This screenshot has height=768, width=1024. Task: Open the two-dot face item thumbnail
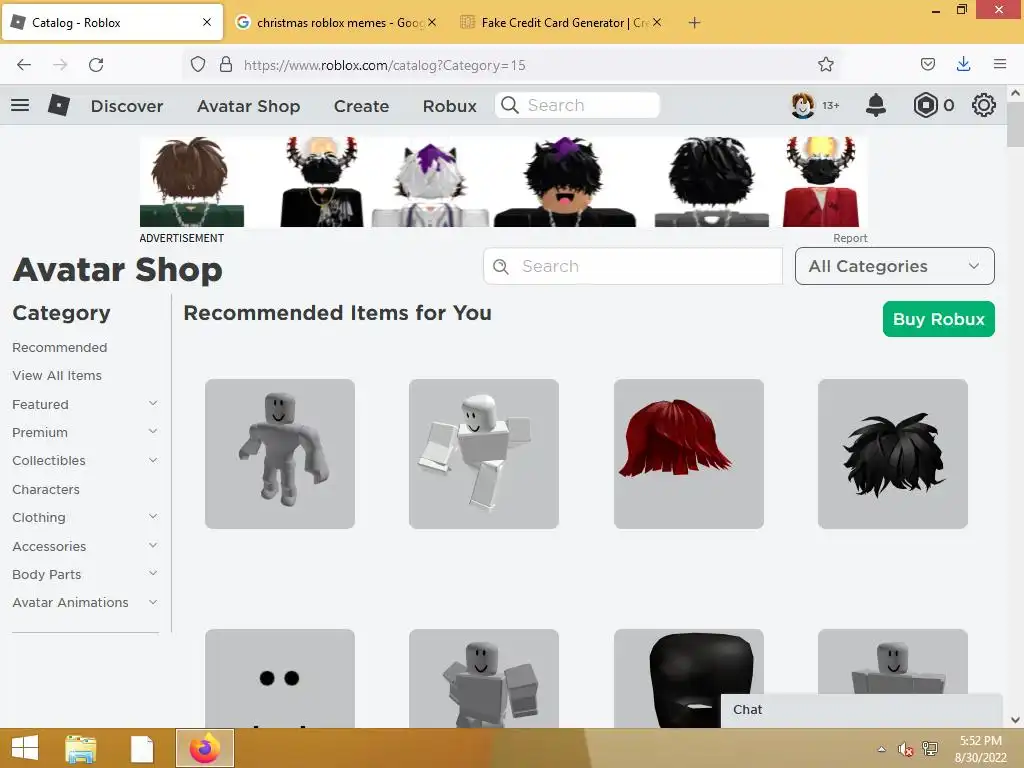[x=280, y=679]
